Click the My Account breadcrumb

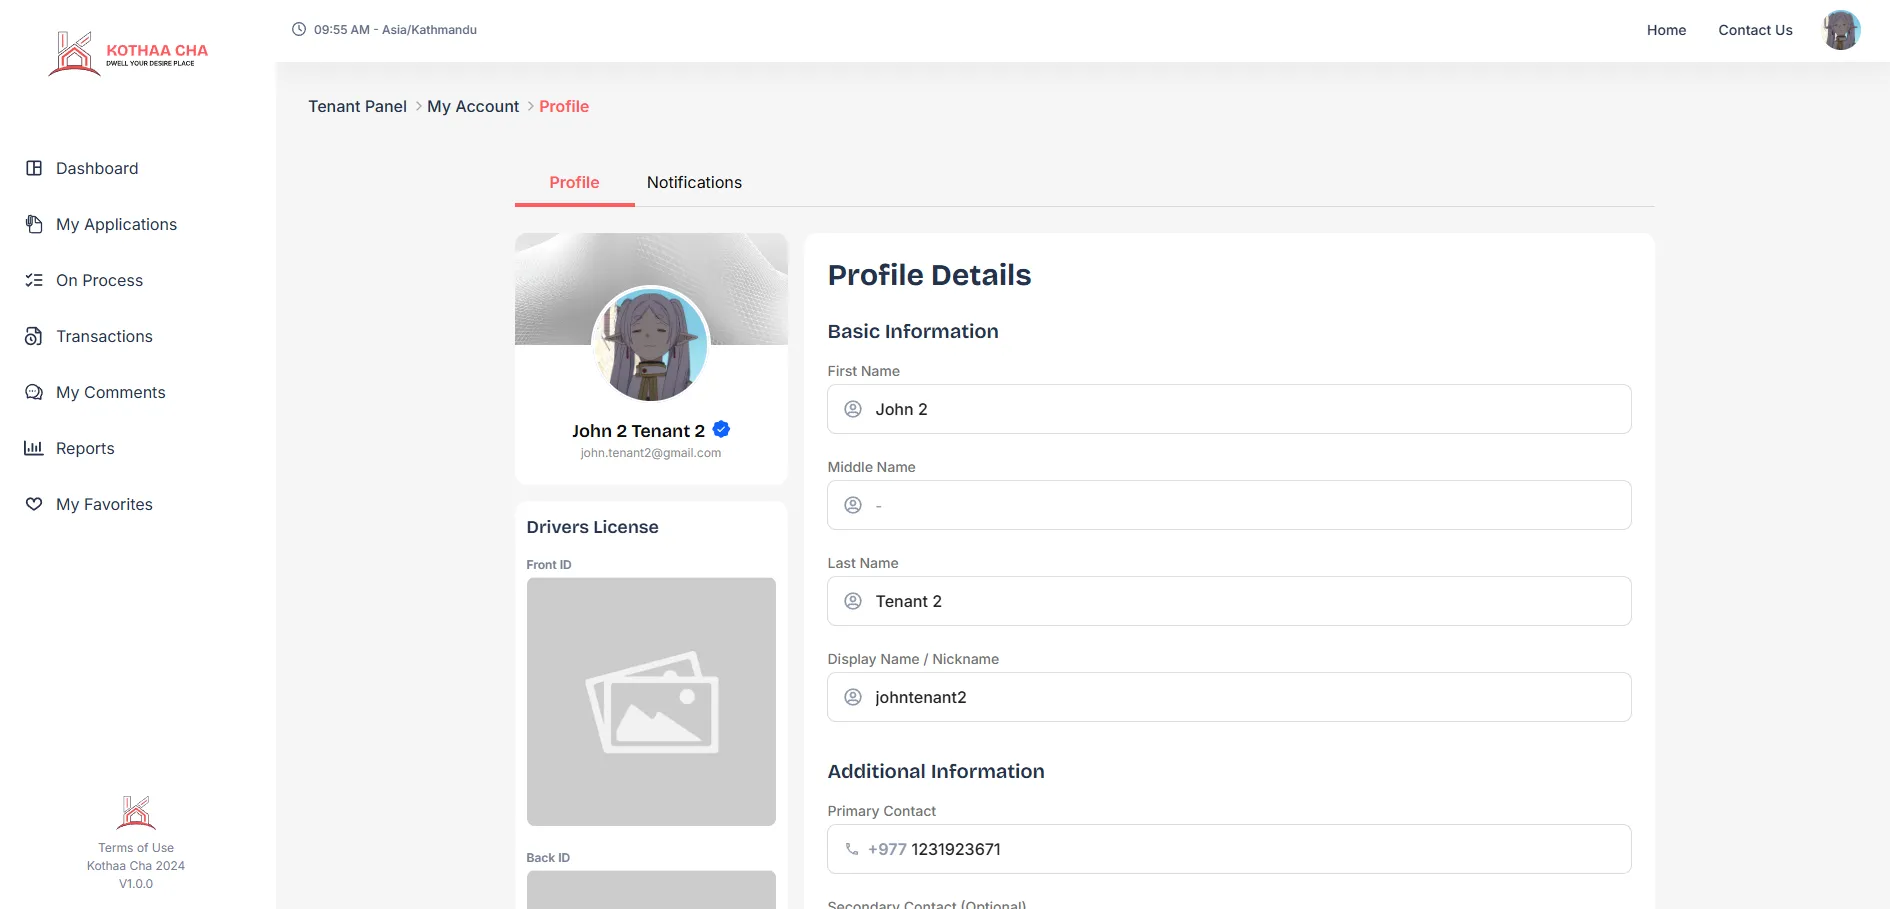pos(473,106)
